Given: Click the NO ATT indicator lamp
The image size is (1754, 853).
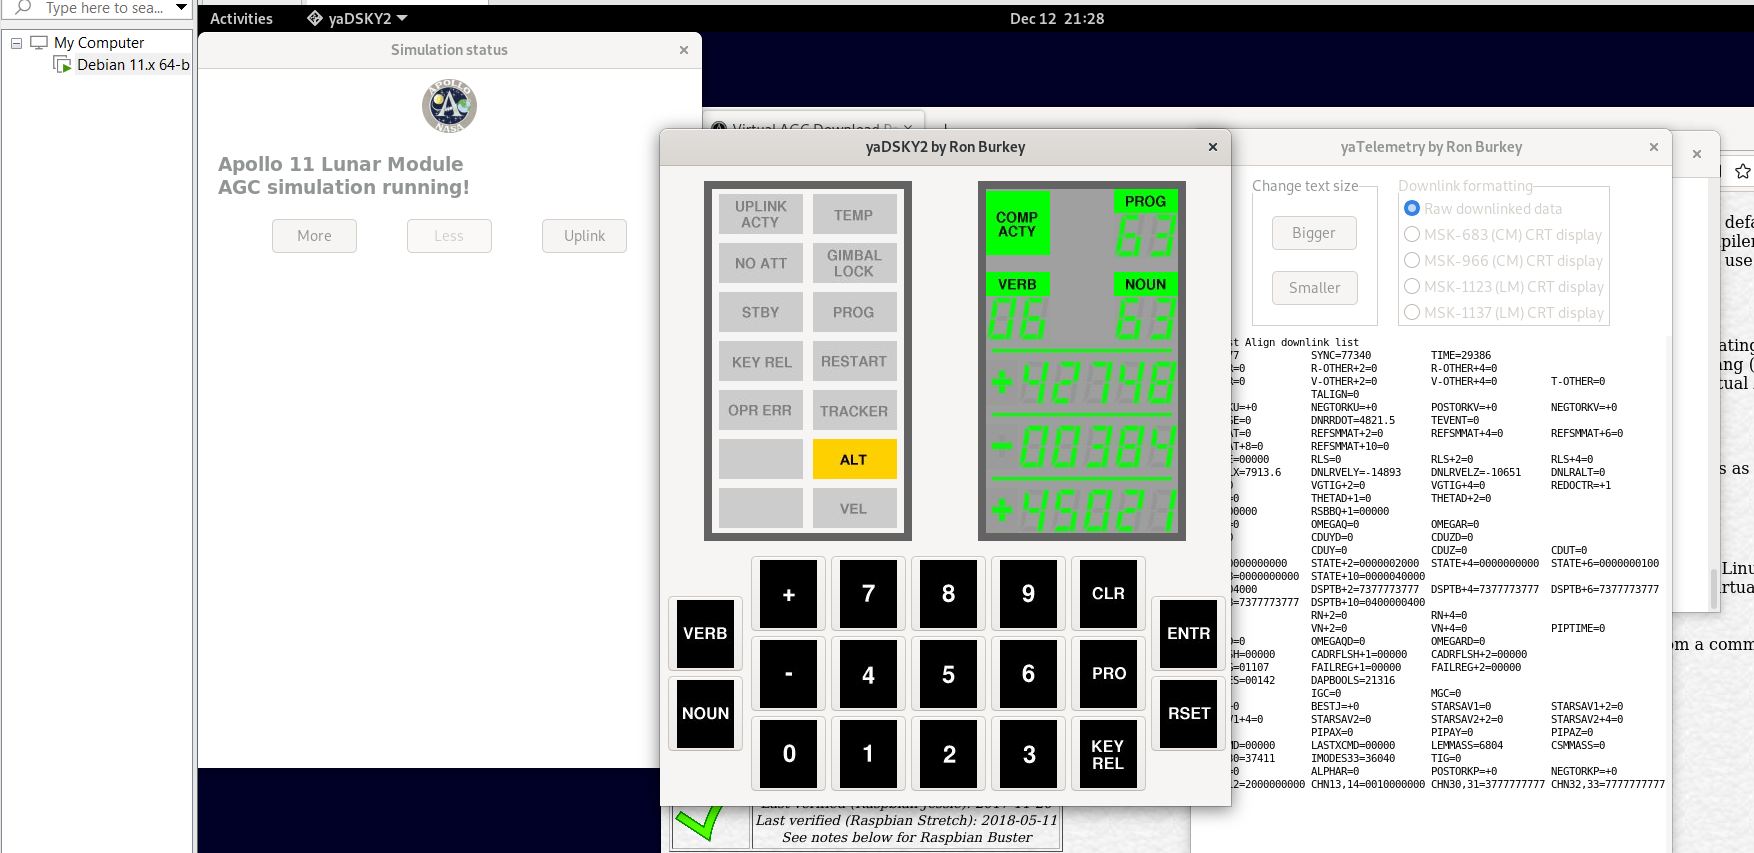Looking at the screenshot, I should (761, 263).
